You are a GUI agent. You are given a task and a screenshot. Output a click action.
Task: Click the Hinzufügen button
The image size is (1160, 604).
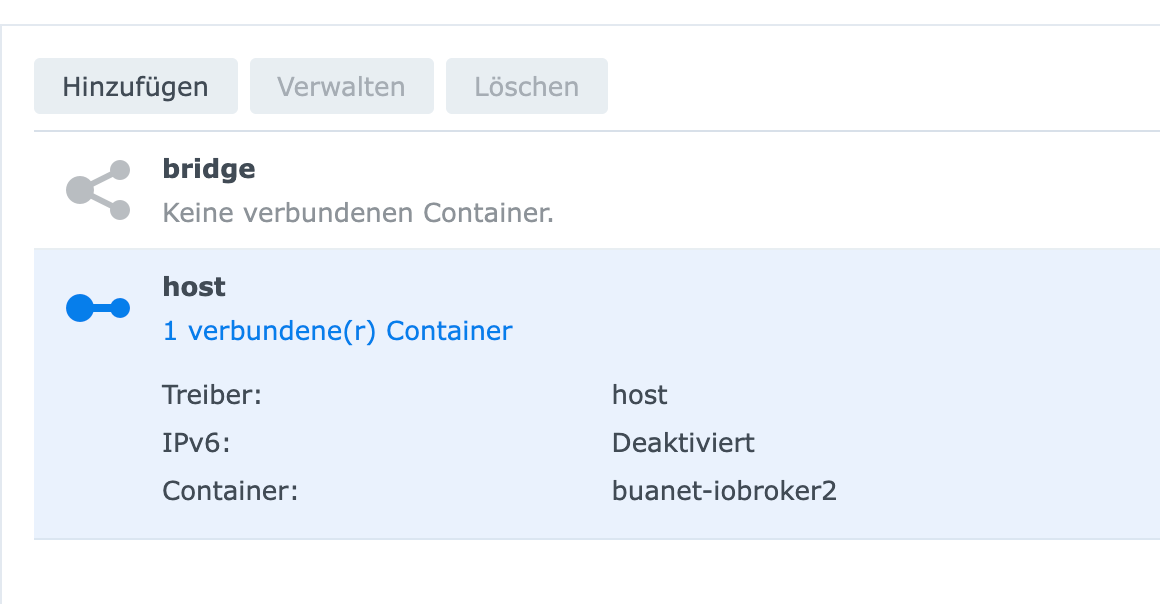(x=135, y=87)
